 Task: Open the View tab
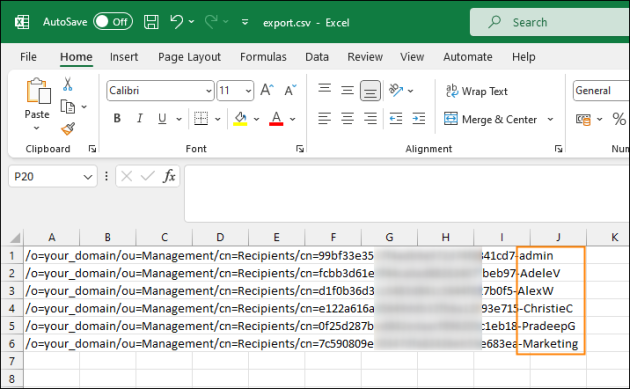tap(412, 57)
